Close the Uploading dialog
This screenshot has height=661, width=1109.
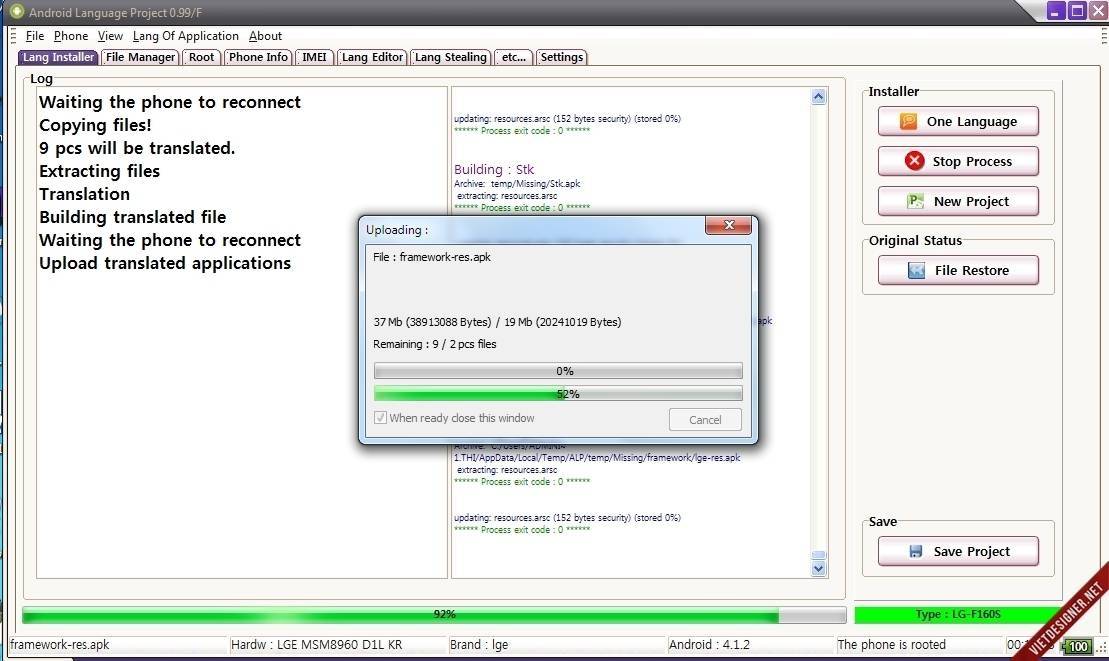click(x=728, y=225)
